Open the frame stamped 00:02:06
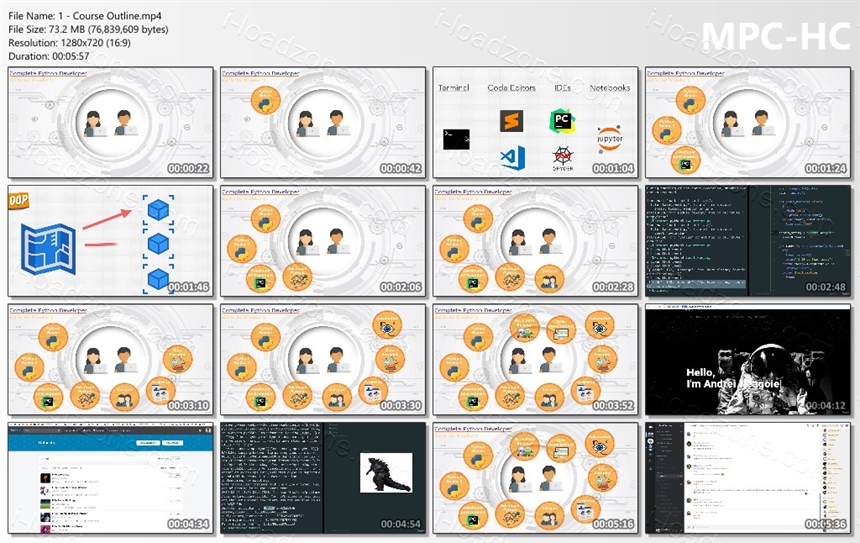The height and width of the screenshot is (543, 860). (x=323, y=241)
